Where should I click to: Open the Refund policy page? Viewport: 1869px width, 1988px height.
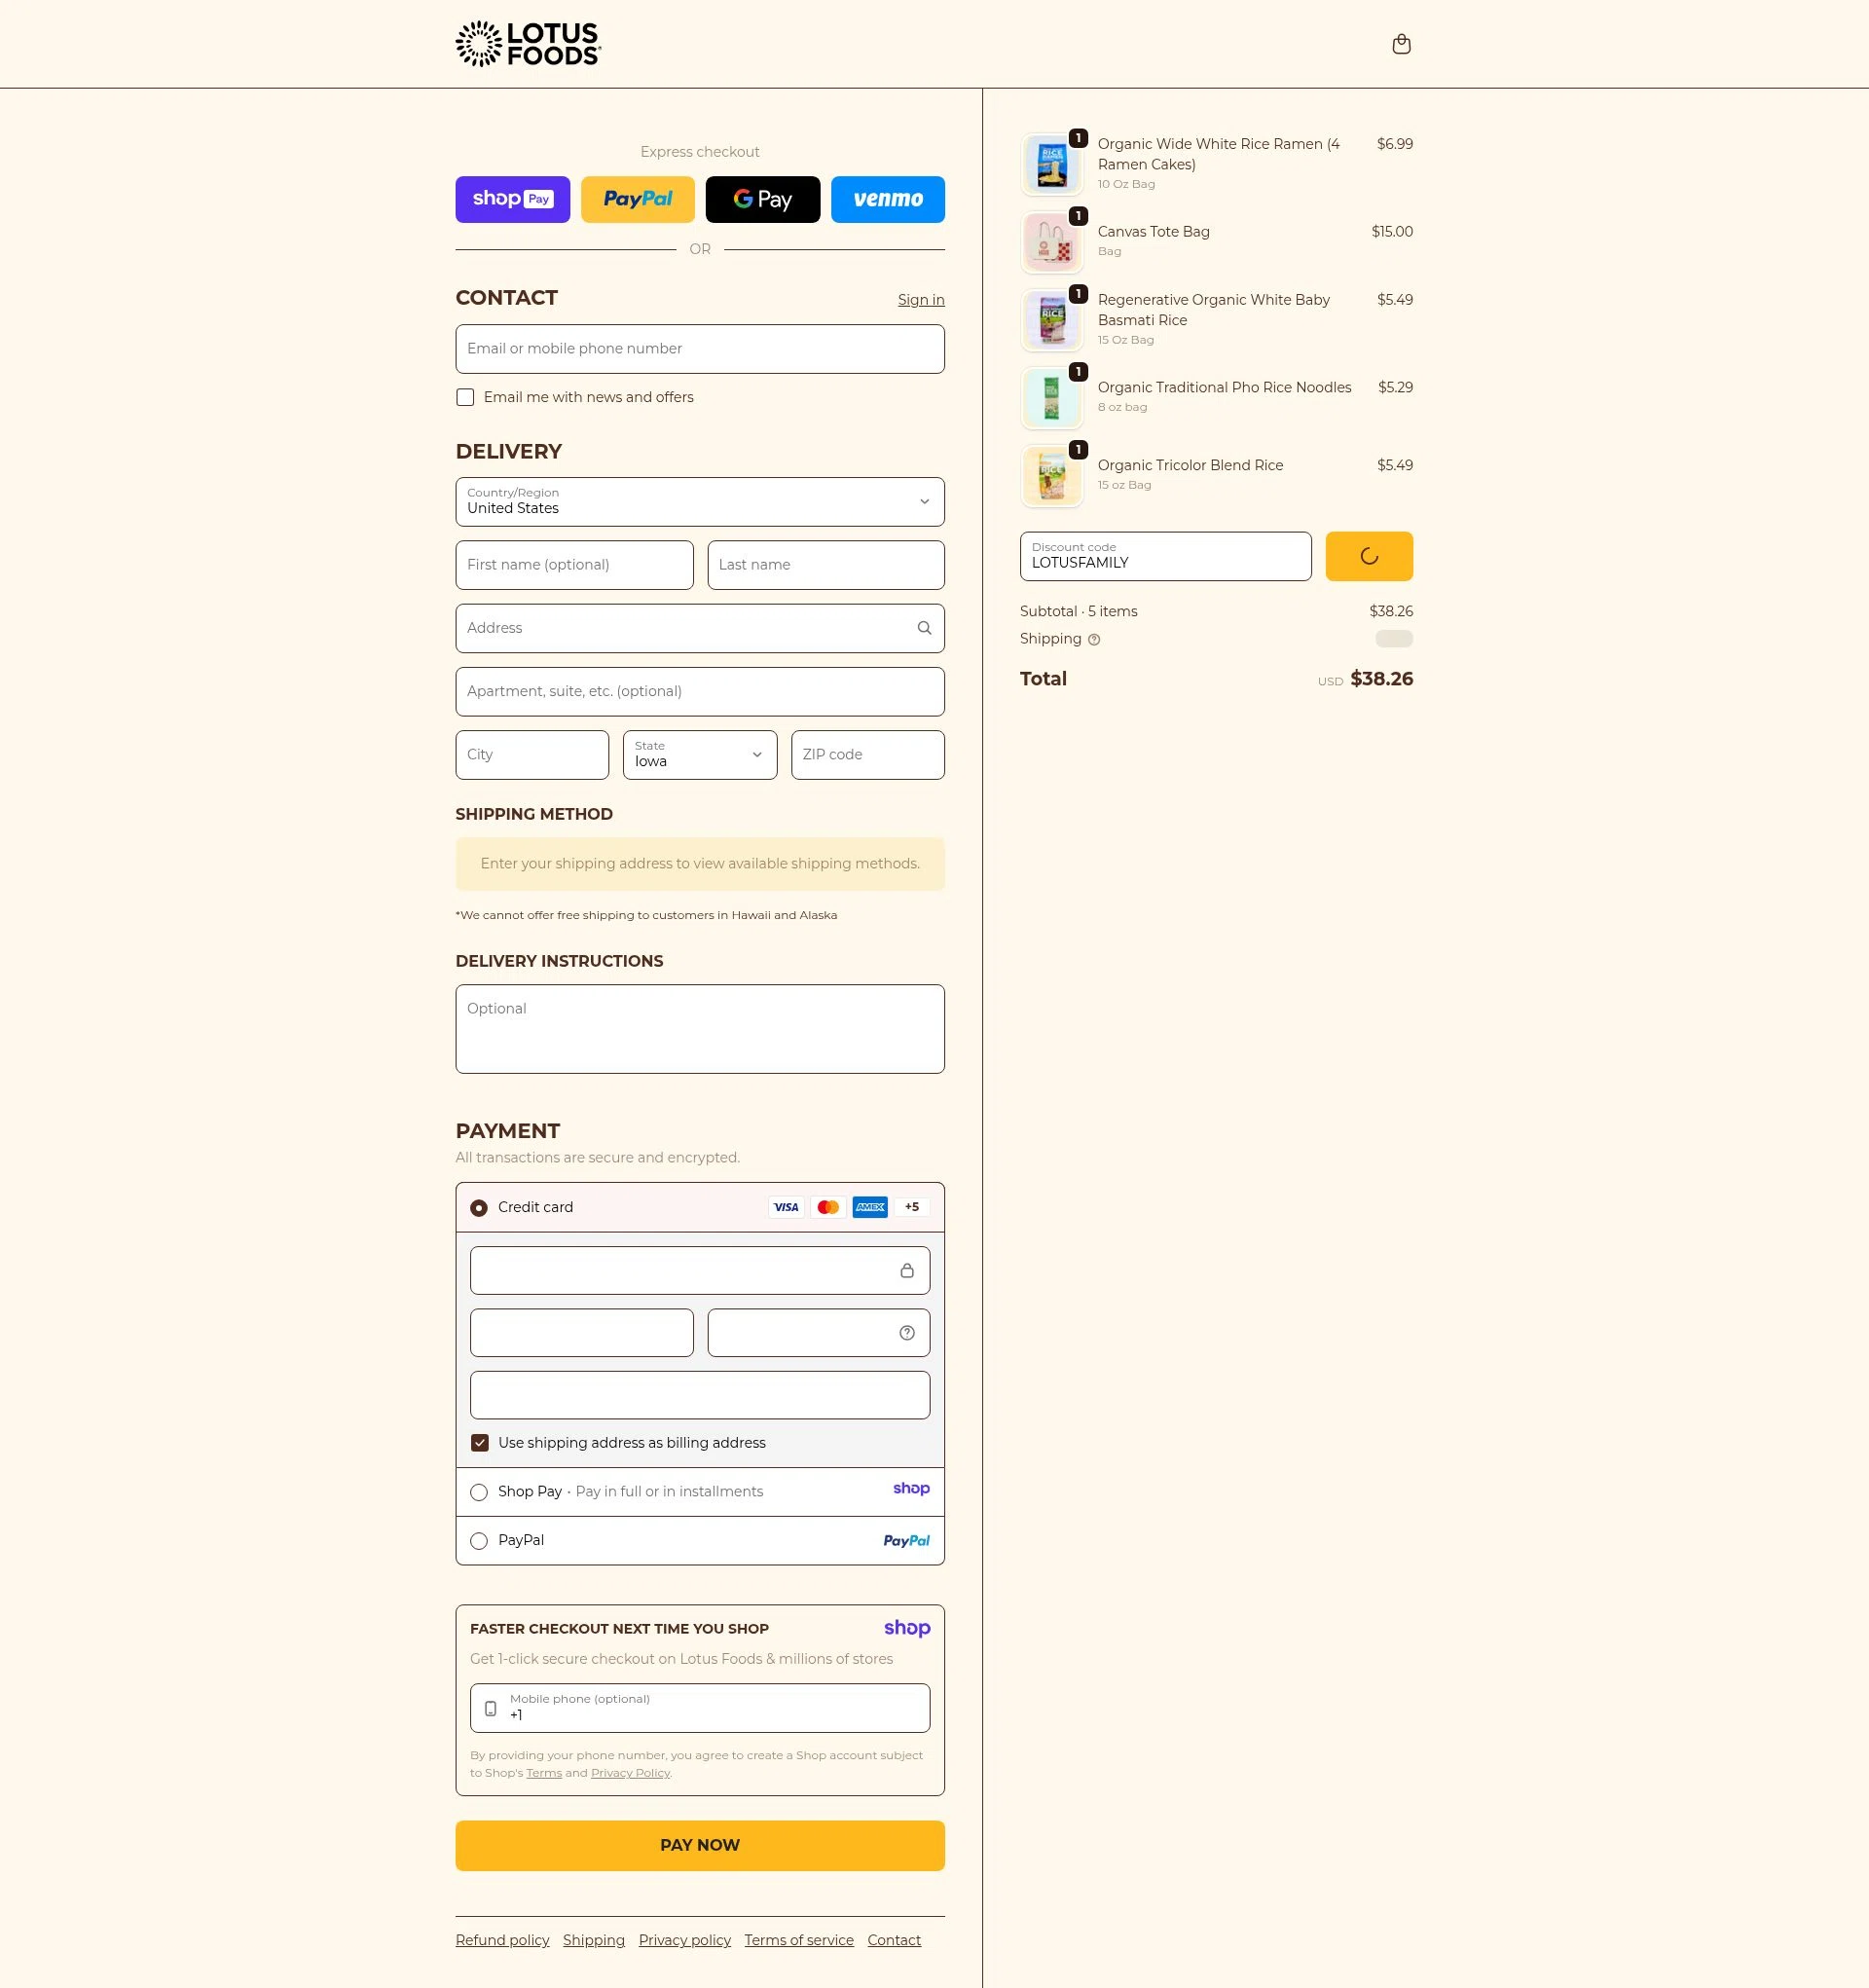pyautogui.click(x=502, y=1939)
